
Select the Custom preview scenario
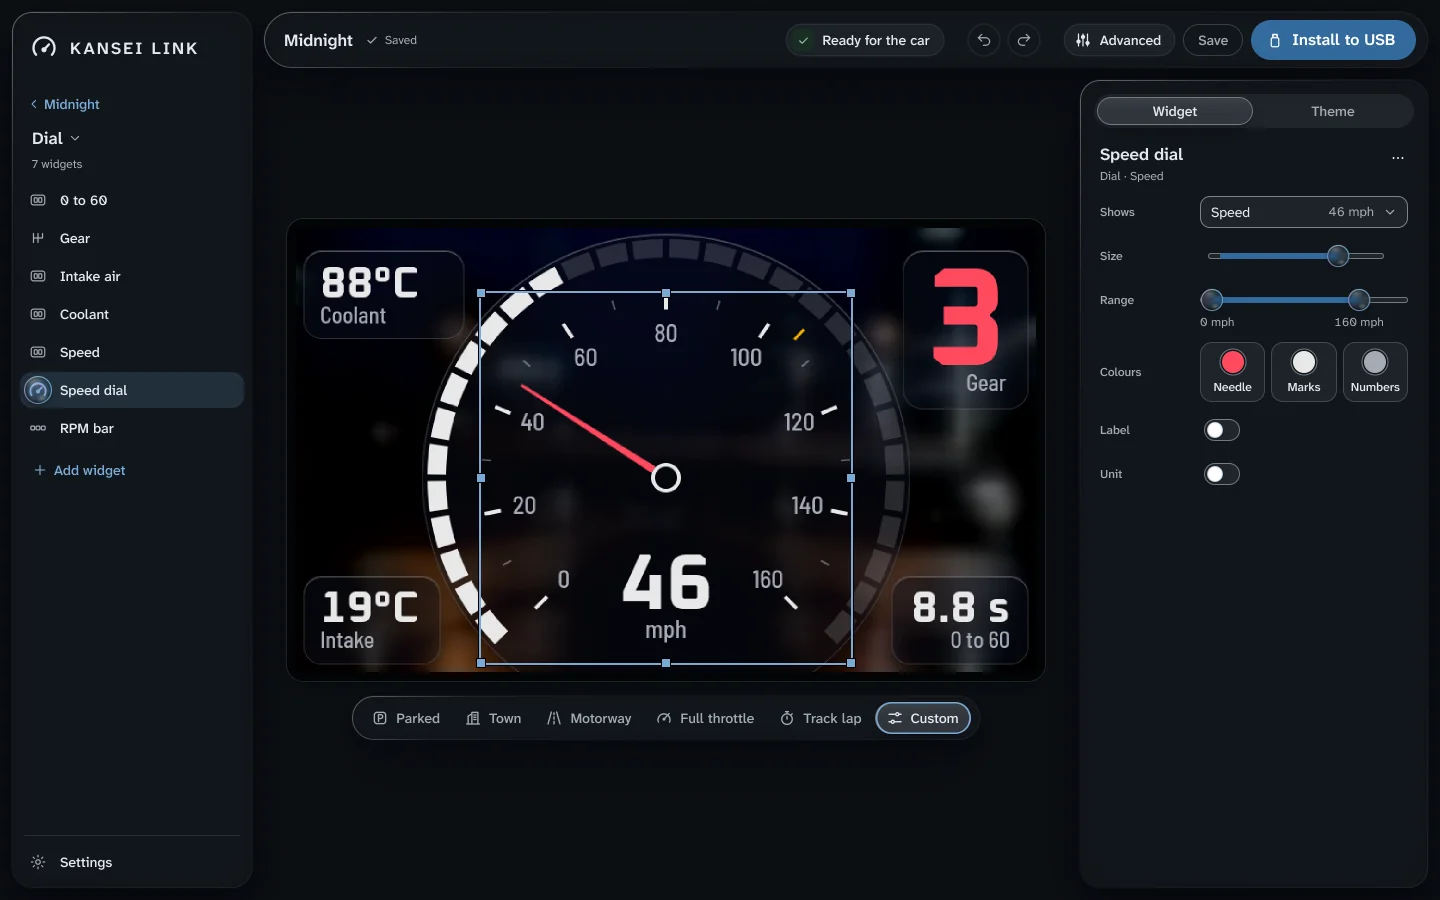coord(923,718)
